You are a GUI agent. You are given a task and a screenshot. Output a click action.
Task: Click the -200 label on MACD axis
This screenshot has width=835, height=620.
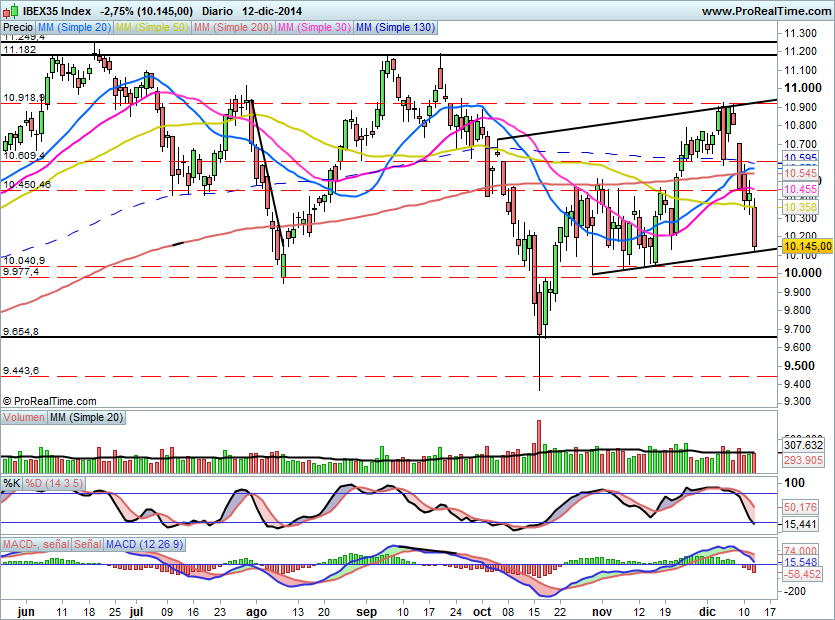point(795,591)
